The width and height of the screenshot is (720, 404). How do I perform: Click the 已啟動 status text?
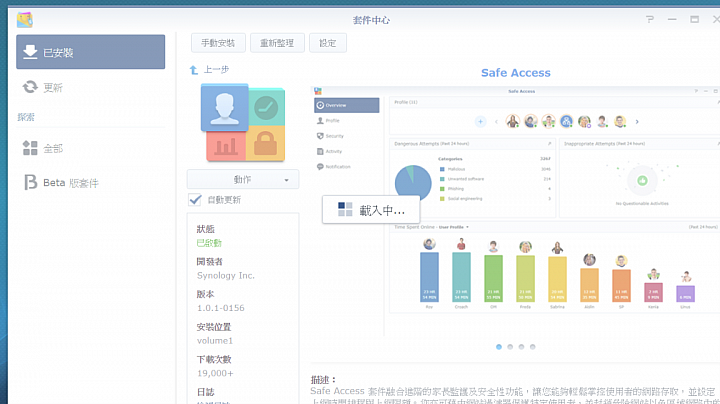pyautogui.click(x=209, y=243)
